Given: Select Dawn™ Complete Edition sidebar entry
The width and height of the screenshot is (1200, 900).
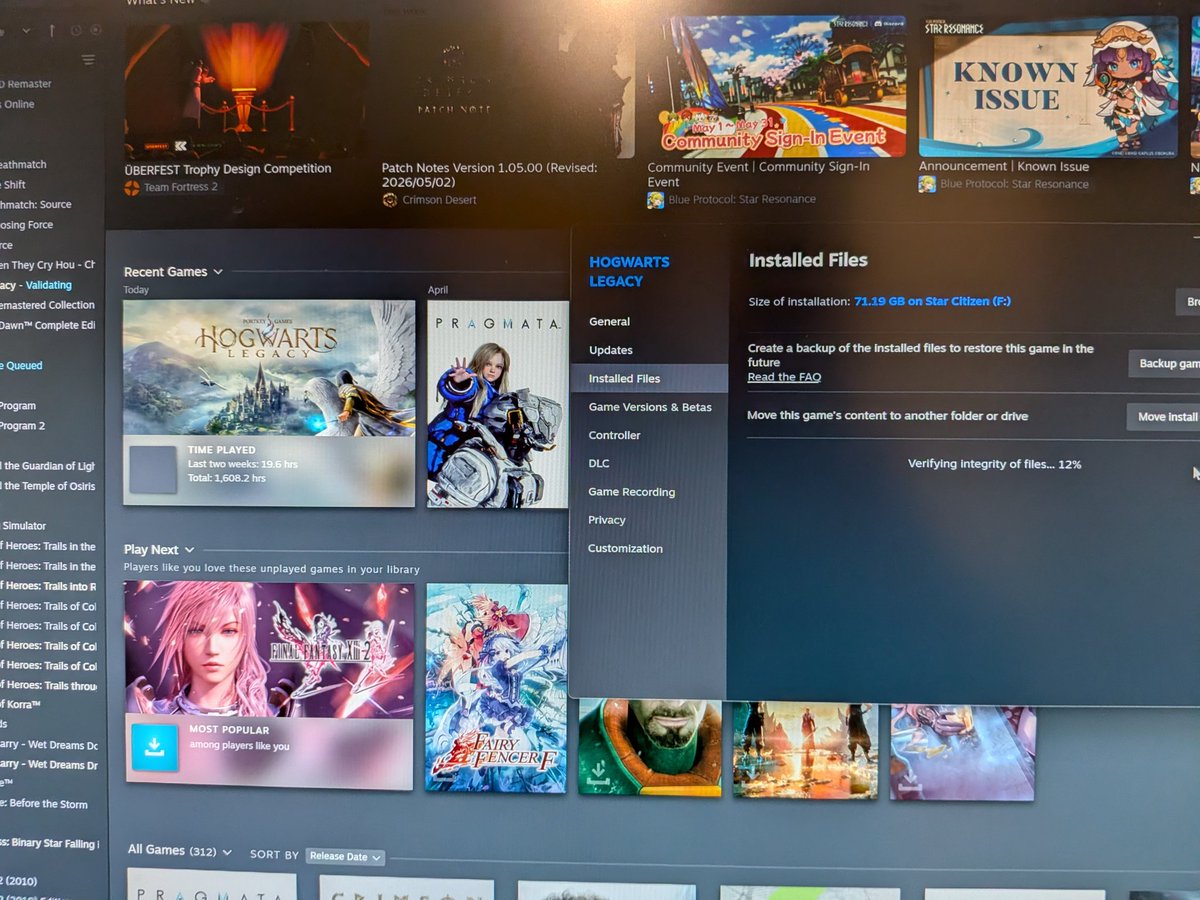Looking at the screenshot, I should (47, 325).
